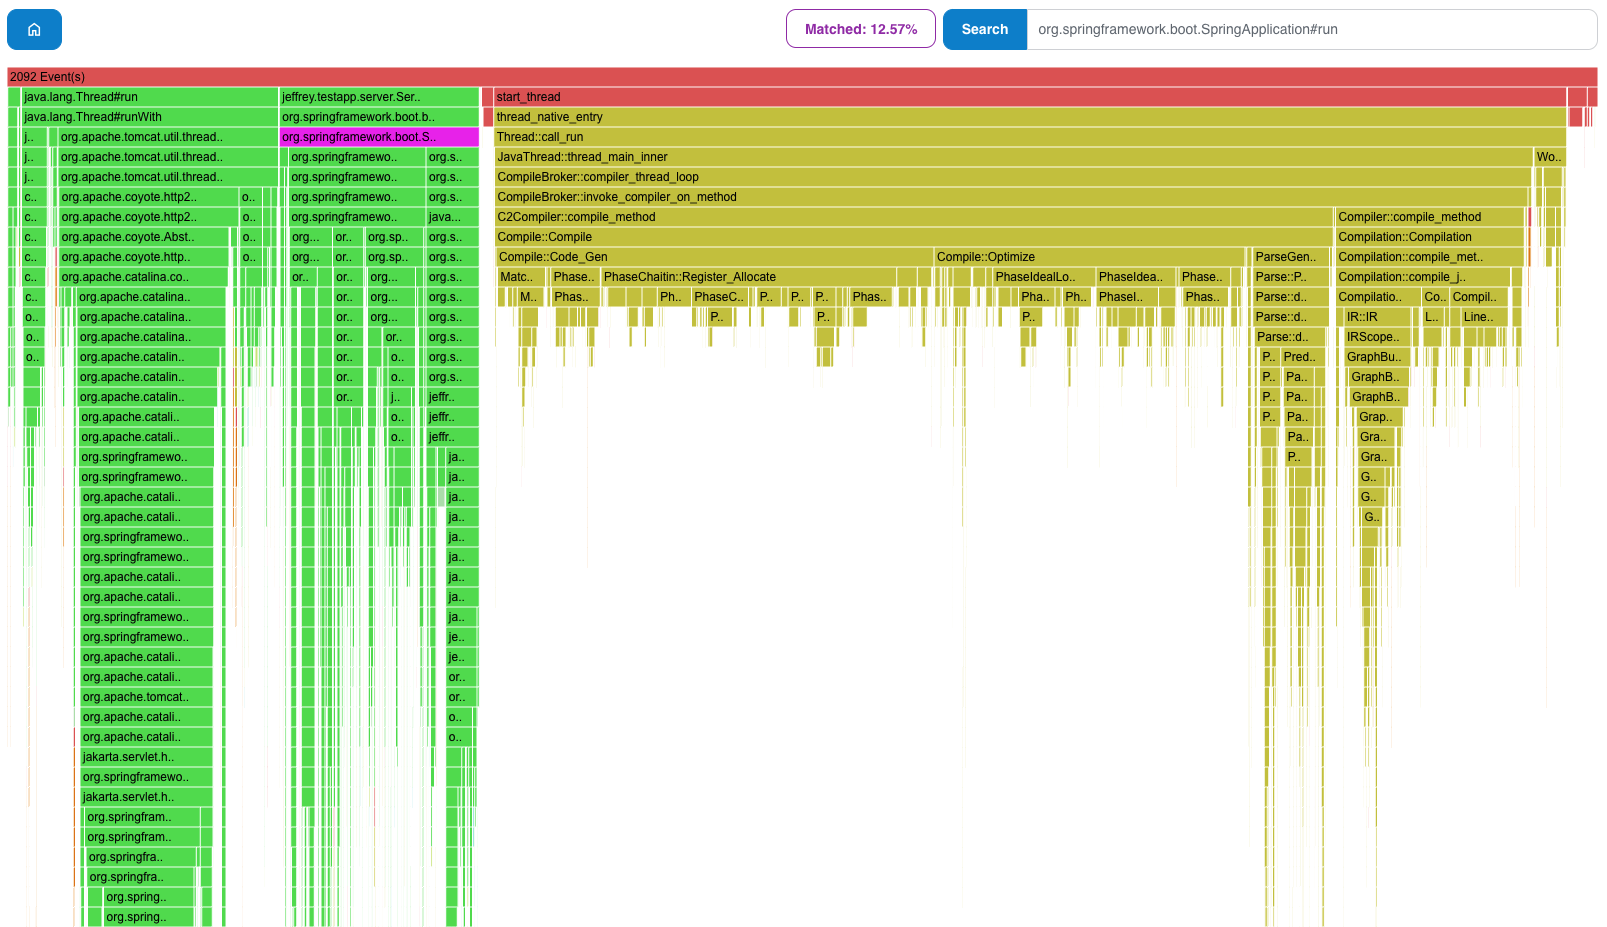Screen dimensions: 1607x927
Task: Select the org.springframework.boot.b.. frame
Action: 379,117
